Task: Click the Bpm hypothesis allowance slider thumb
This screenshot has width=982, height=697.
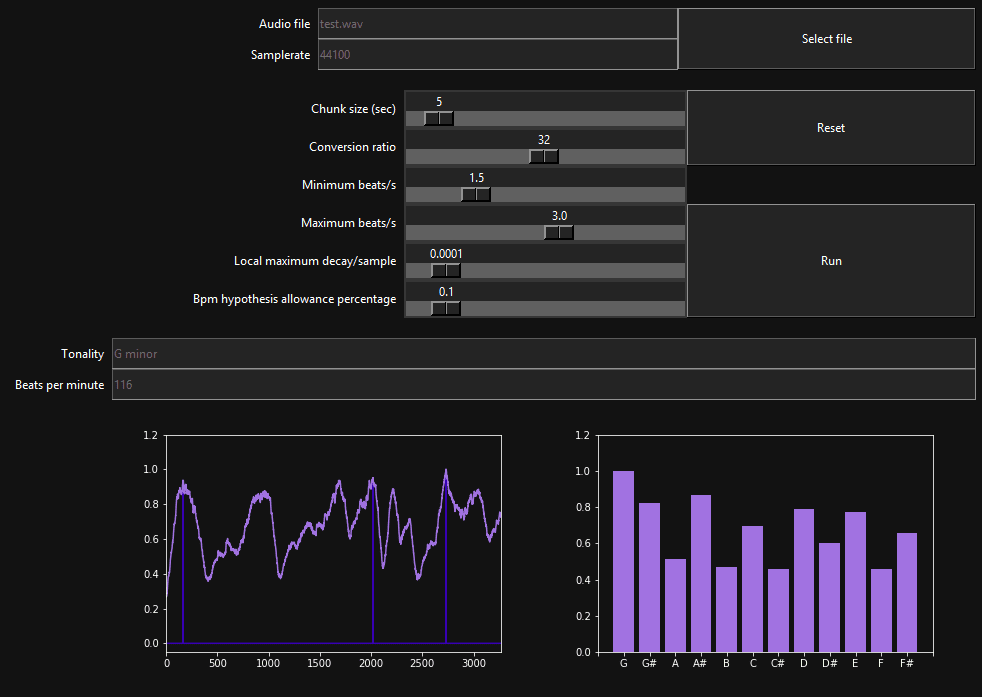Action: click(445, 308)
